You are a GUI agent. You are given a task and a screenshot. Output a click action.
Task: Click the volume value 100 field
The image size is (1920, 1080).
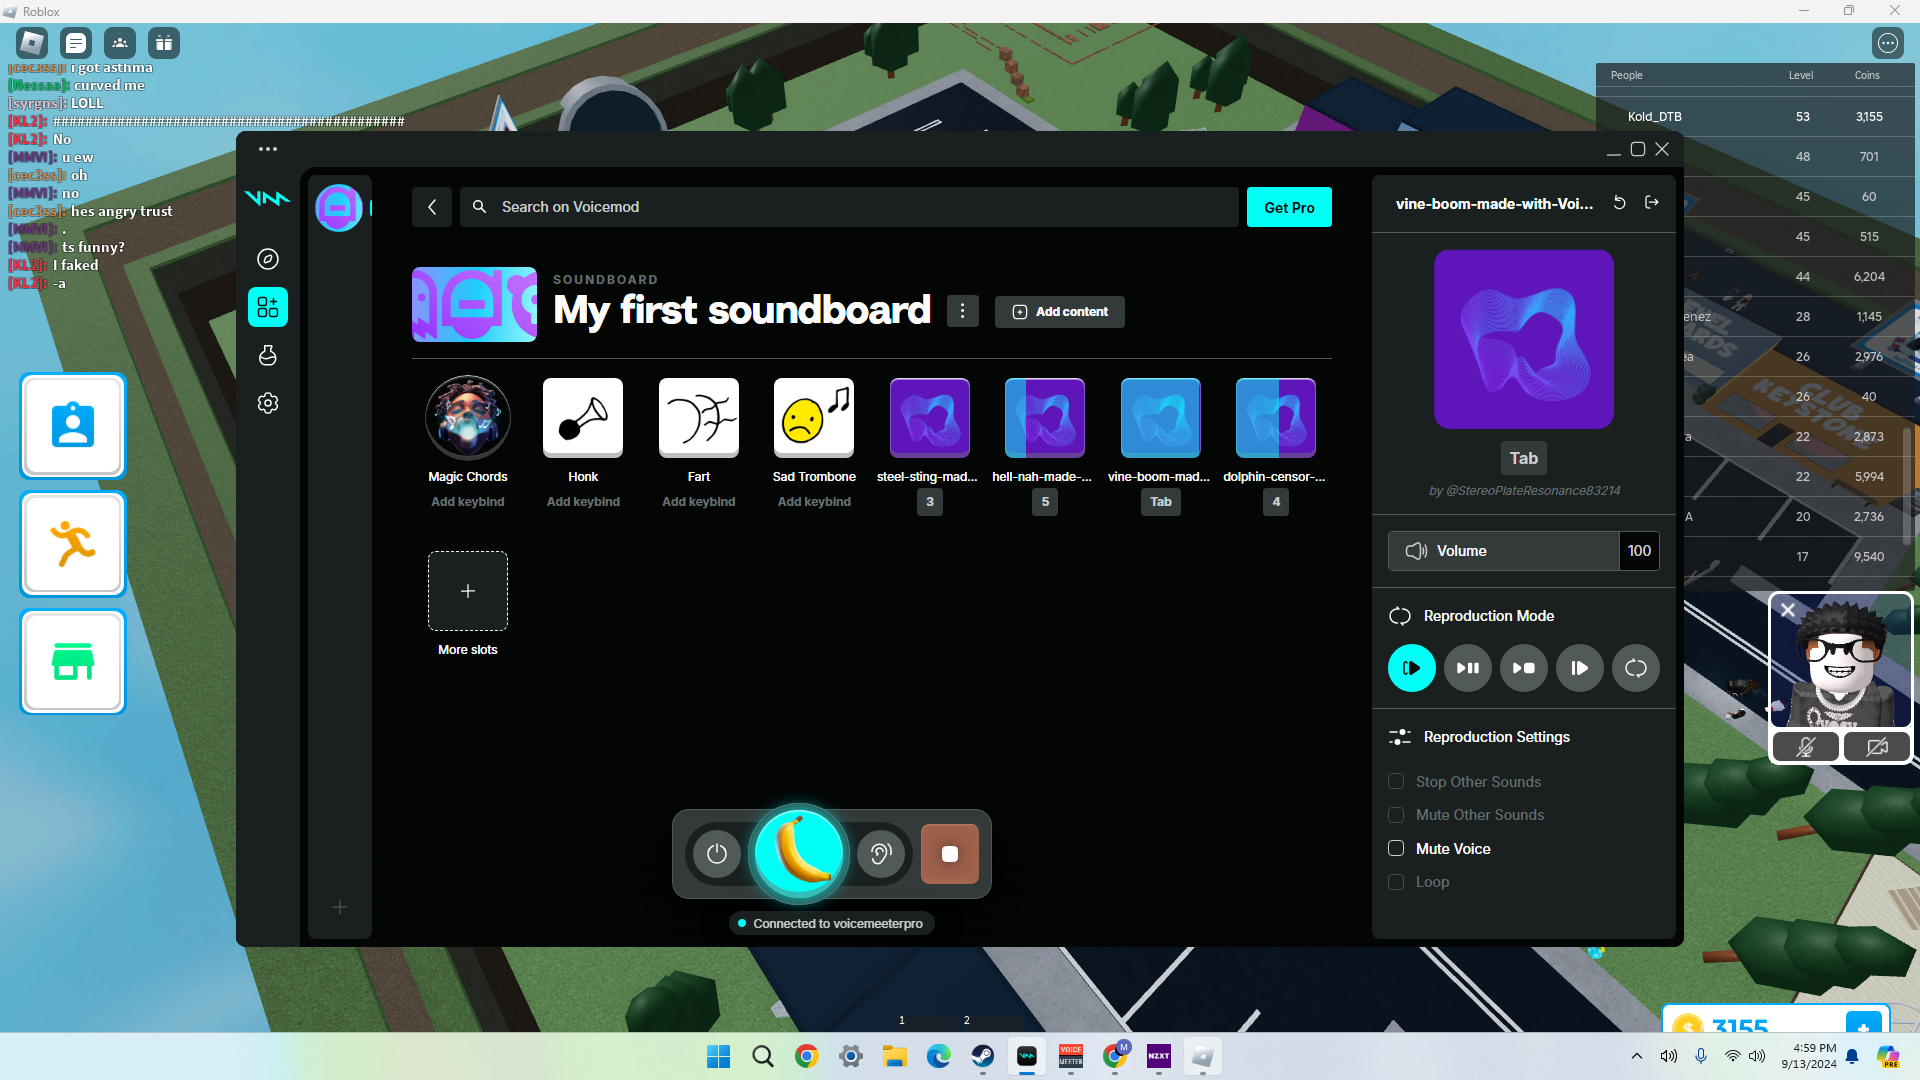point(1639,551)
